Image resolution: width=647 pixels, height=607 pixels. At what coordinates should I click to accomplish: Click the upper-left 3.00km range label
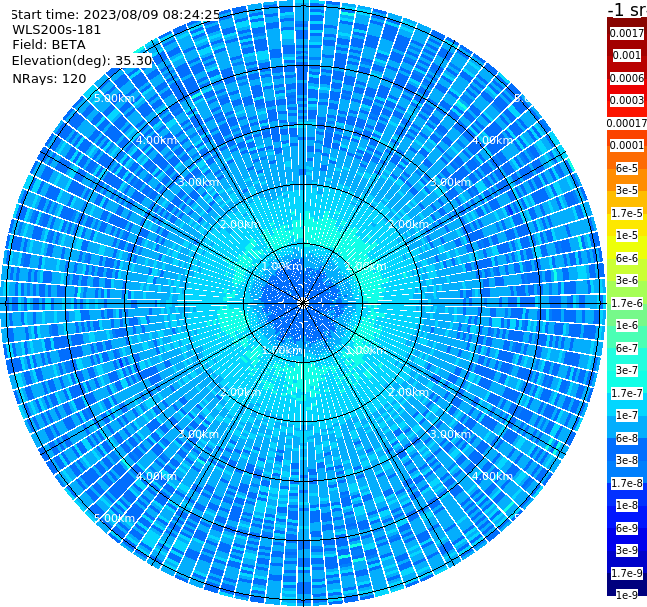tap(198, 182)
